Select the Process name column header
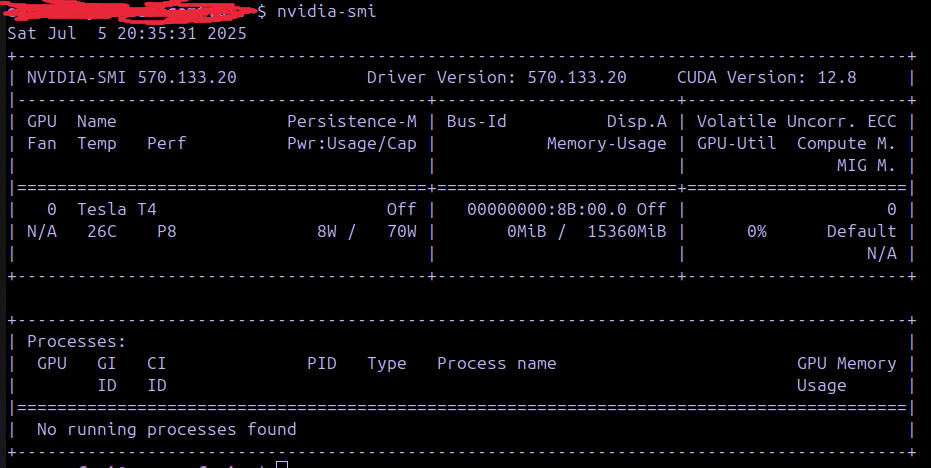Screen dimensions: 931x468 pos(496,364)
